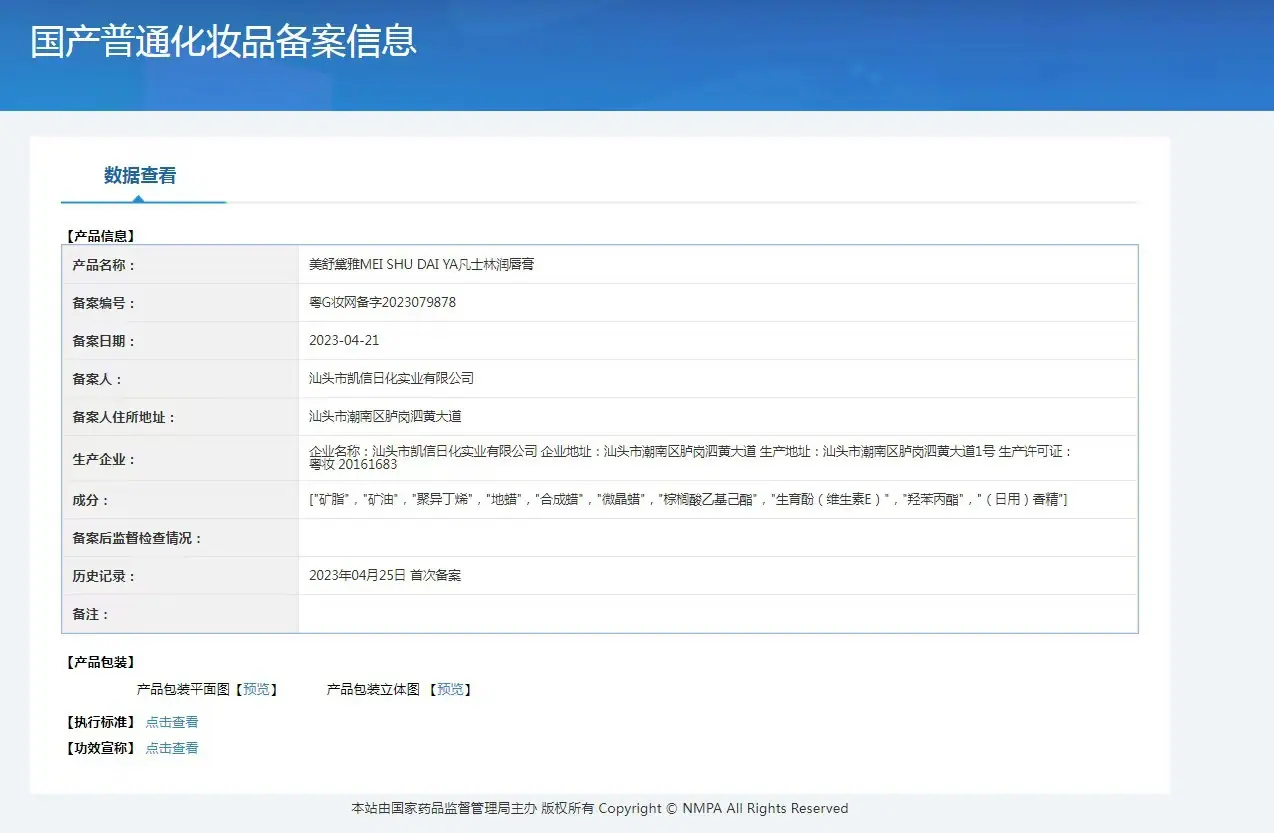Click the 产品包装平面图 label
This screenshot has height=833, width=1274.
[183, 689]
